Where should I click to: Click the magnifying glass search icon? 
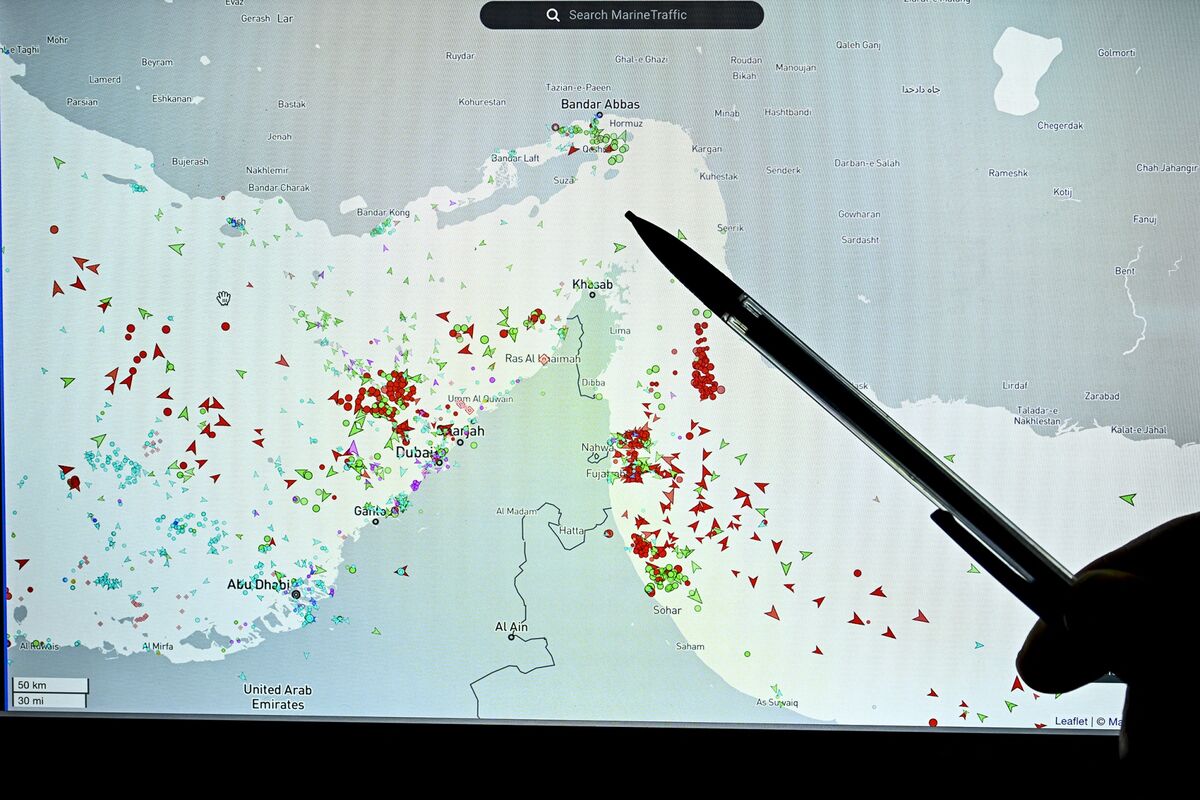[552, 15]
